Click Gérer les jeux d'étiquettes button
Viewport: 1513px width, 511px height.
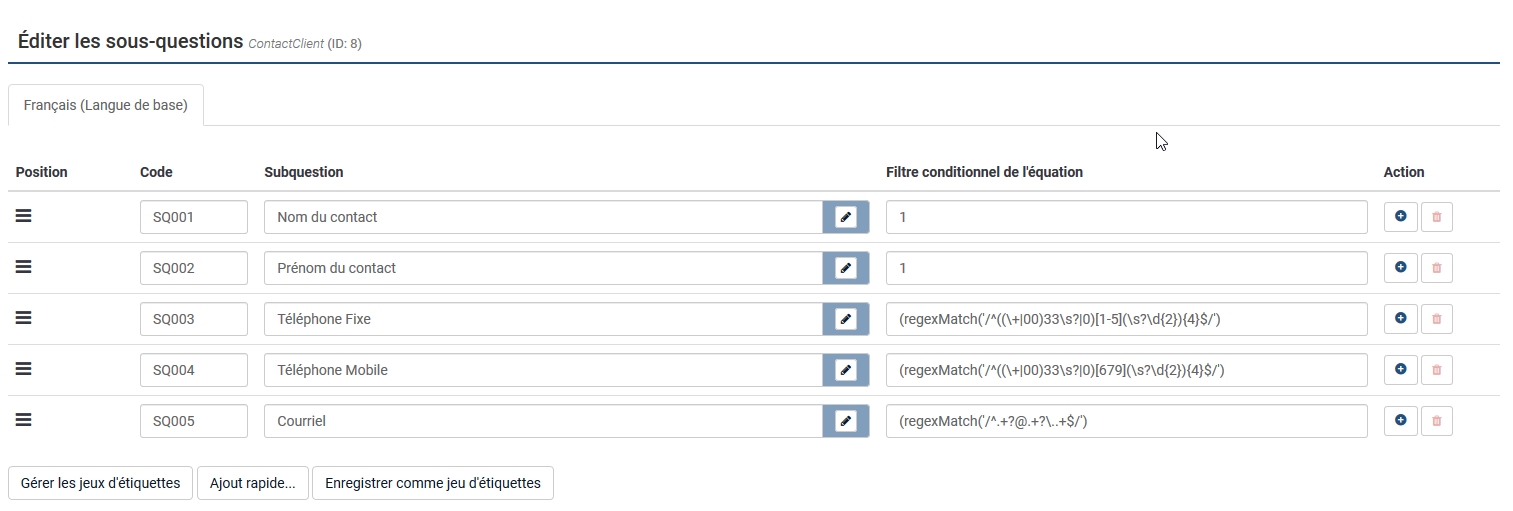(100, 483)
